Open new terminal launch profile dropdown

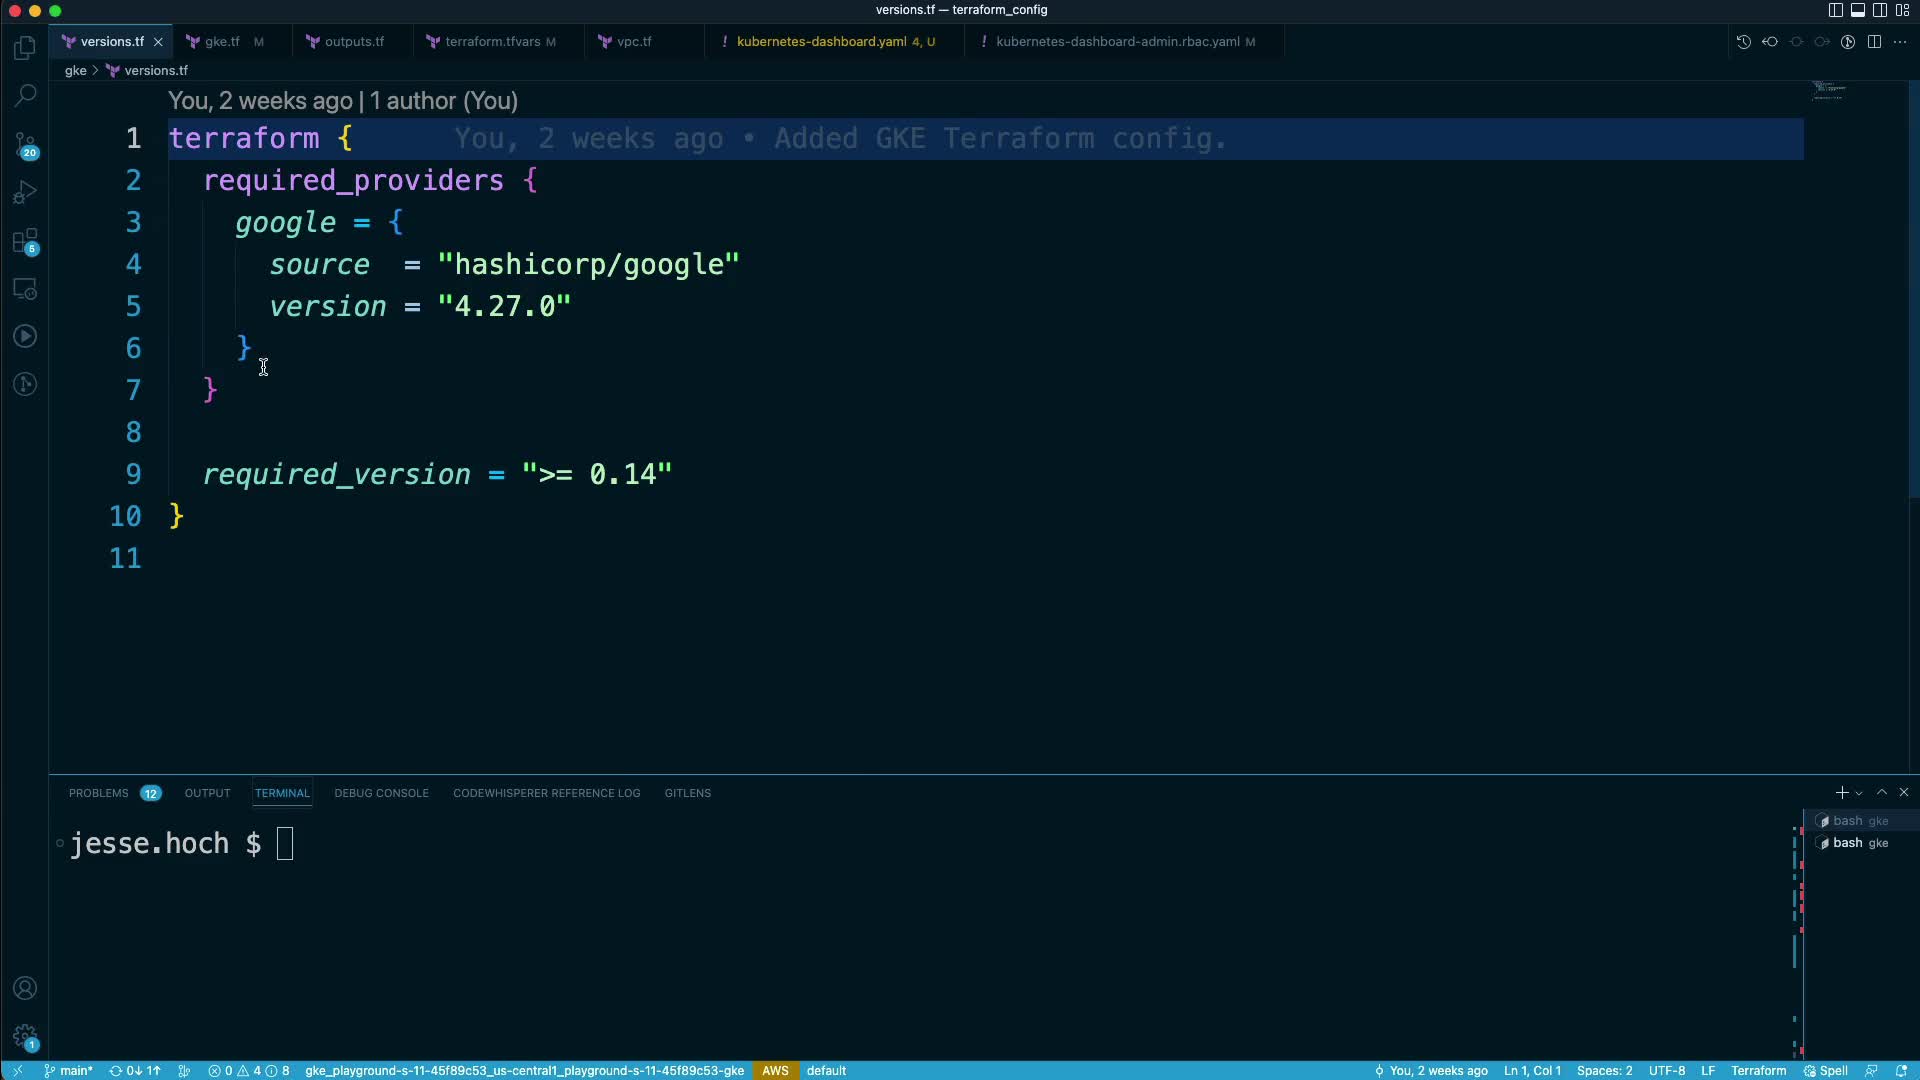(x=1859, y=793)
